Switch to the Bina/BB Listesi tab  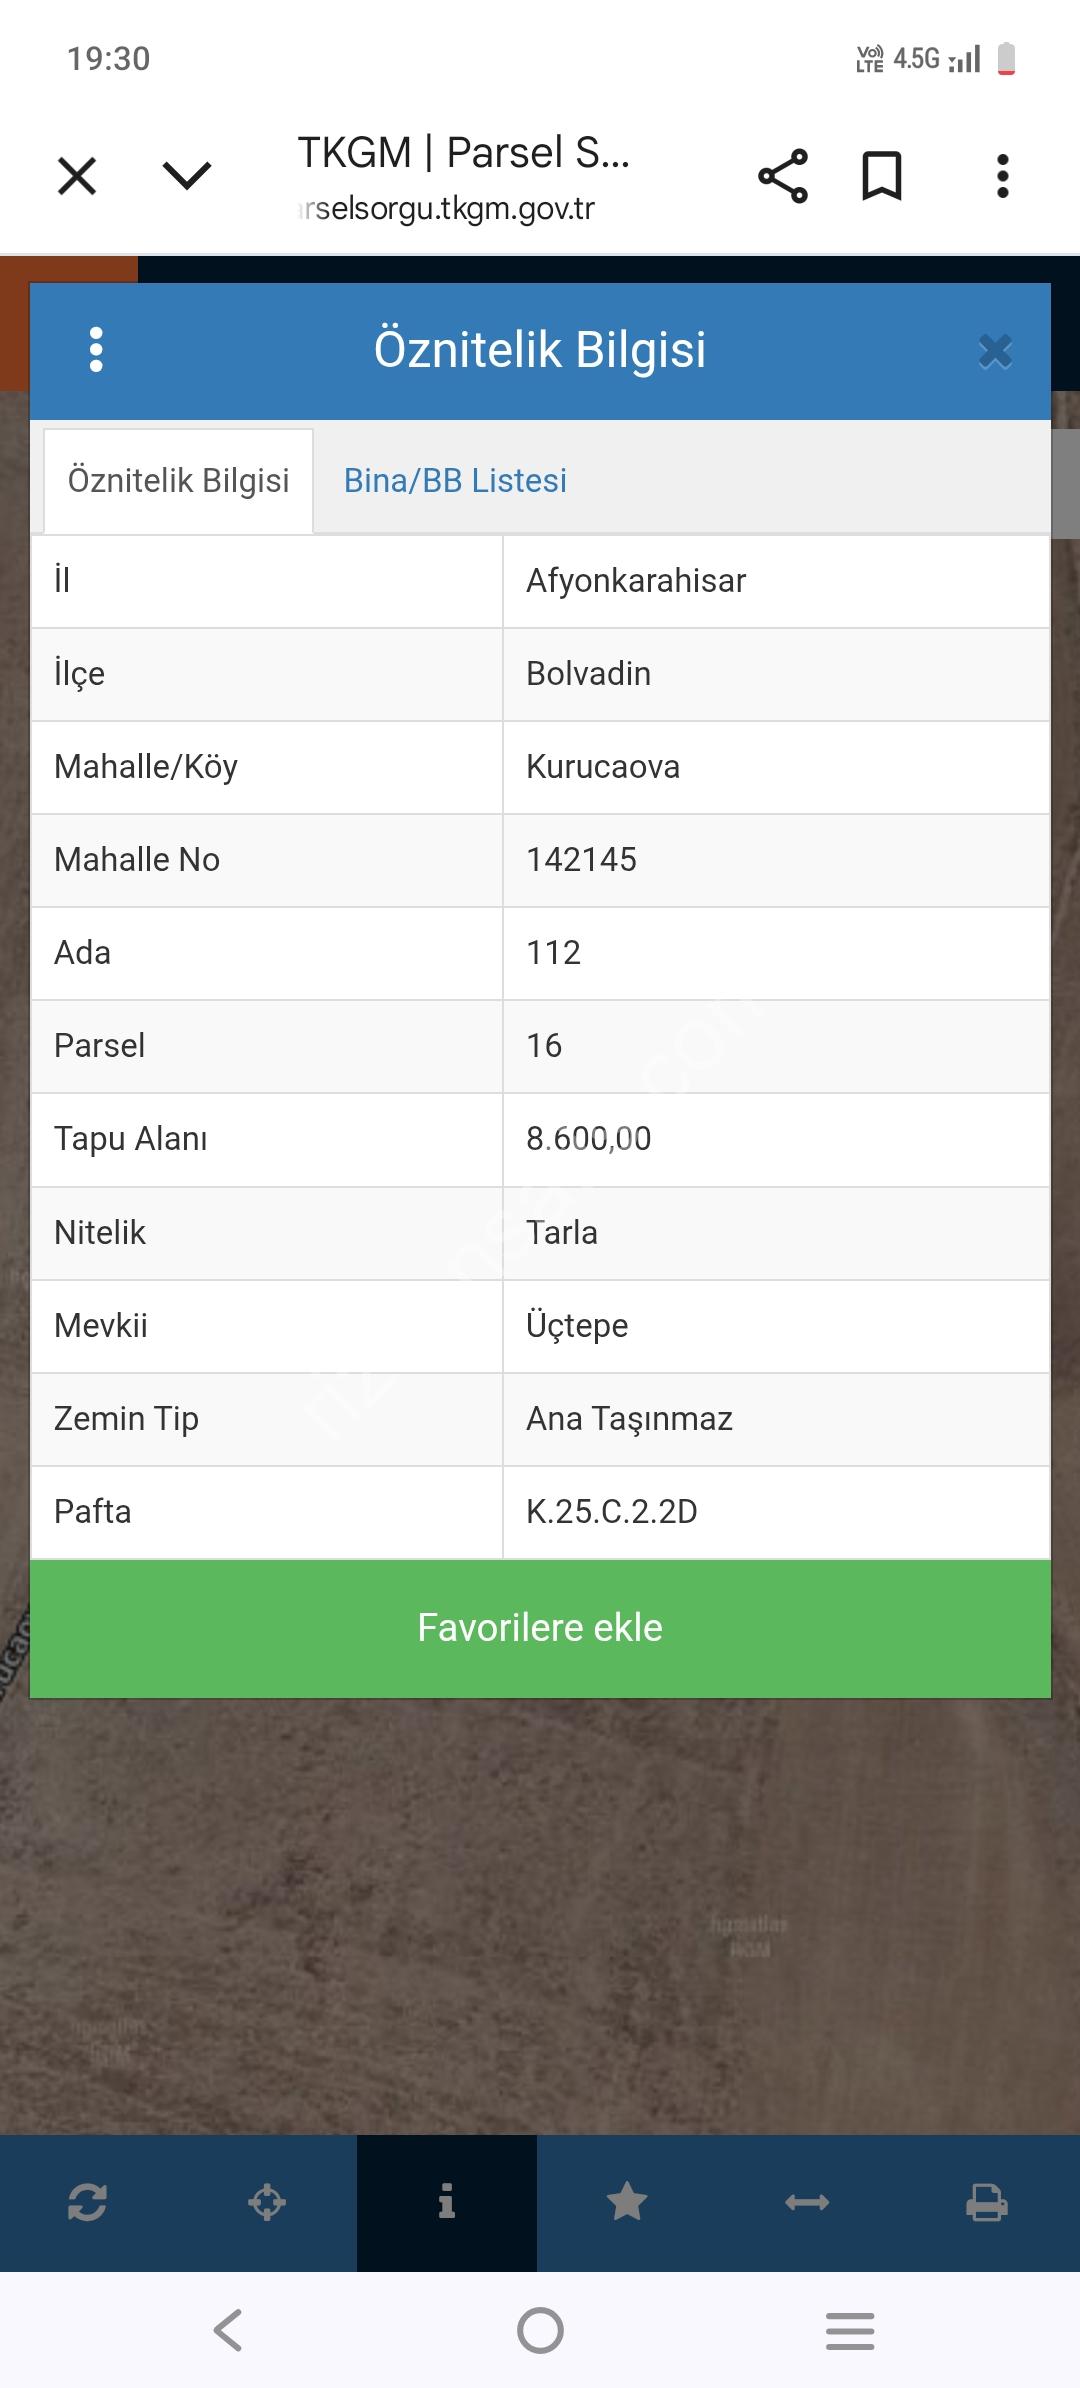coord(455,481)
